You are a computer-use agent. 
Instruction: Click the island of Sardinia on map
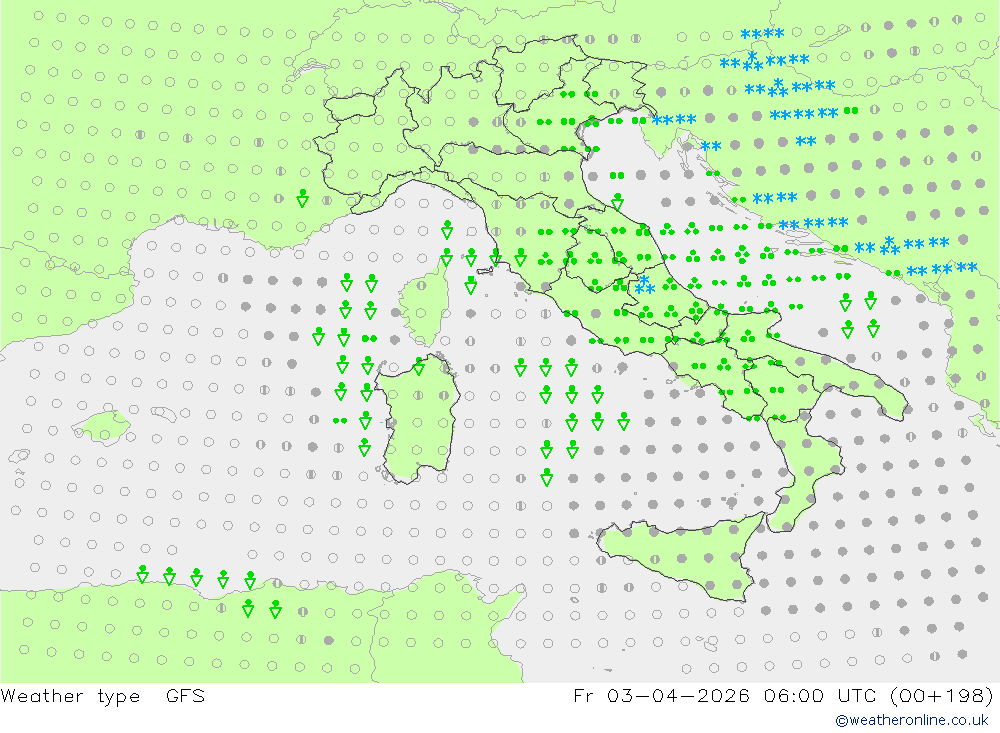coord(417,418)
